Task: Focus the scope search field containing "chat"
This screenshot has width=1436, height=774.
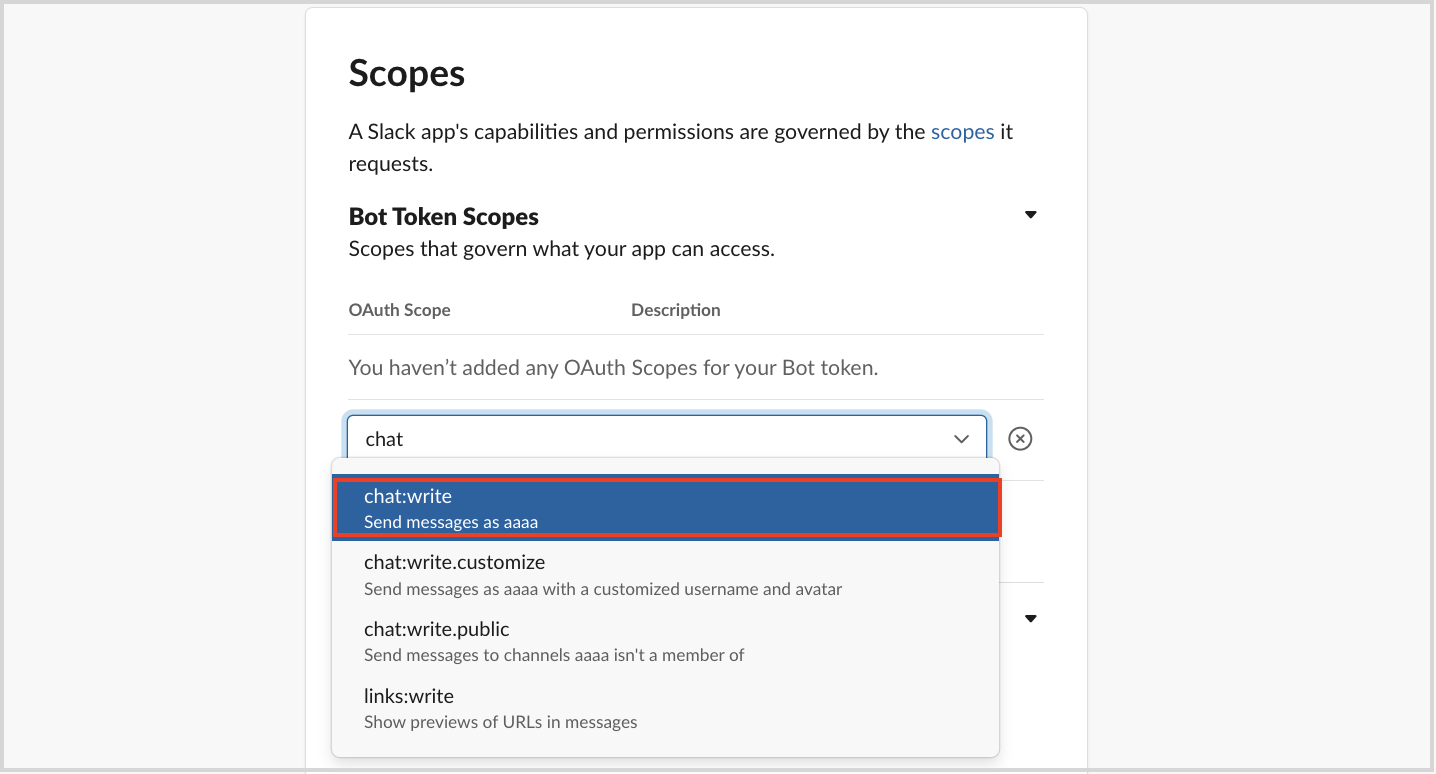Action: tap(667, 439)
